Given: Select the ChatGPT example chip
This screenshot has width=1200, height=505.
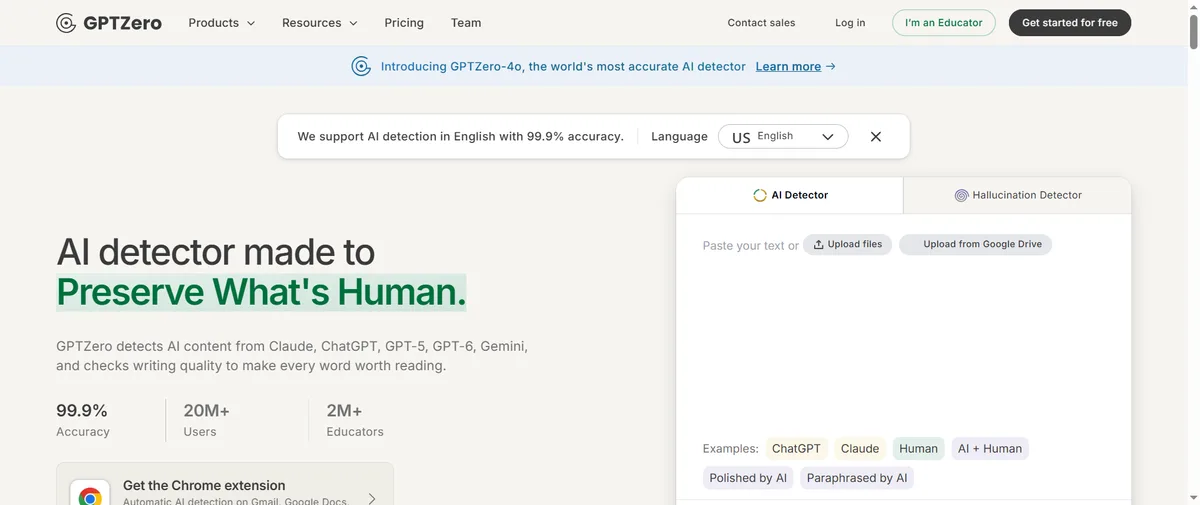Looking at the screenshot, I should point(796,449).
